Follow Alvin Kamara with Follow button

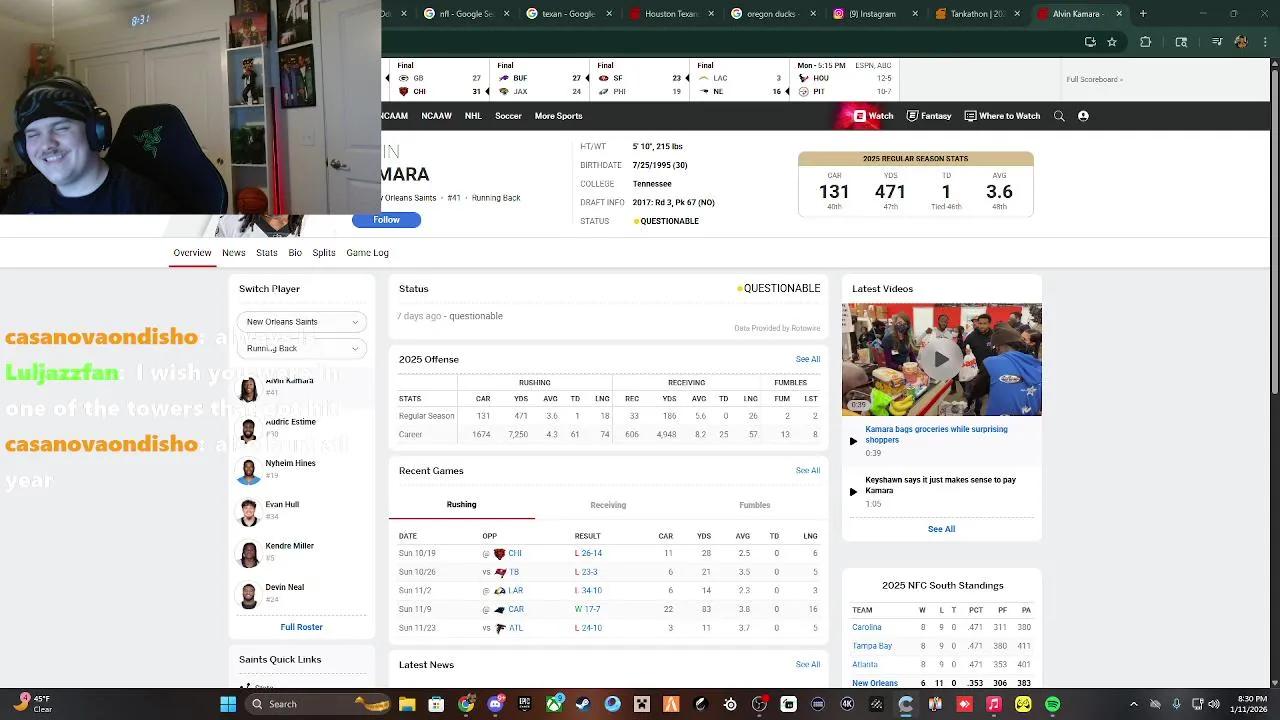point(386,220)
